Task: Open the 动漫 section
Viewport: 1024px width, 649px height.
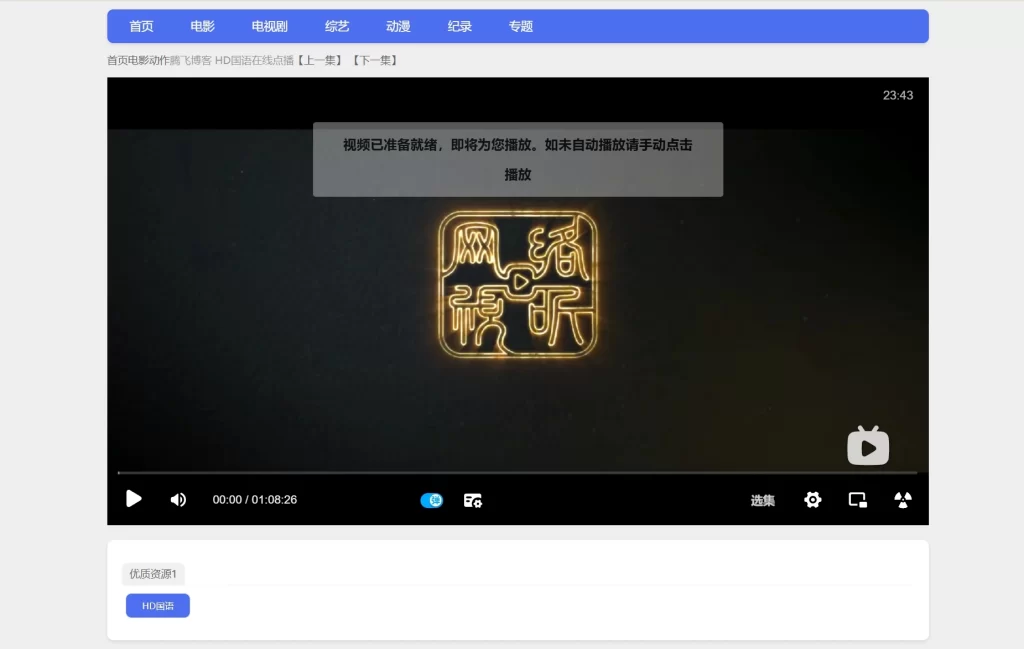Action: [x=397, y=26]
